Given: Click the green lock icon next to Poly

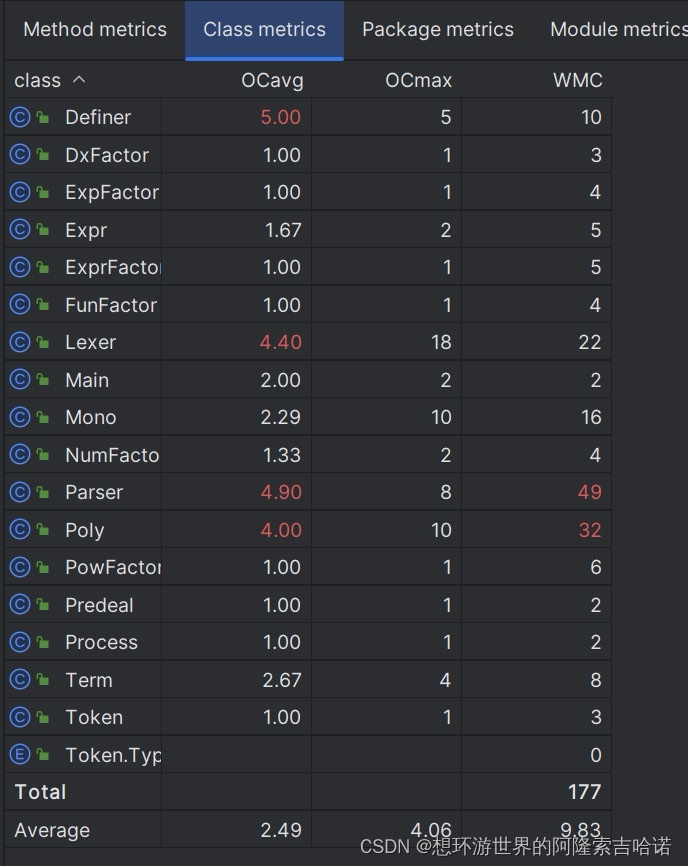Looking at the screenshot, I should coord(43,530).
